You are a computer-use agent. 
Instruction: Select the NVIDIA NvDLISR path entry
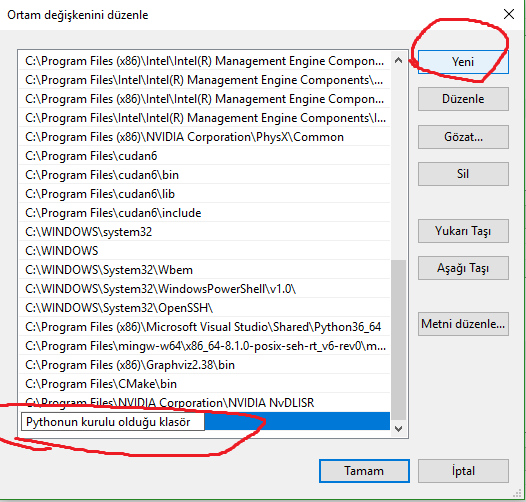click(205, 403)
